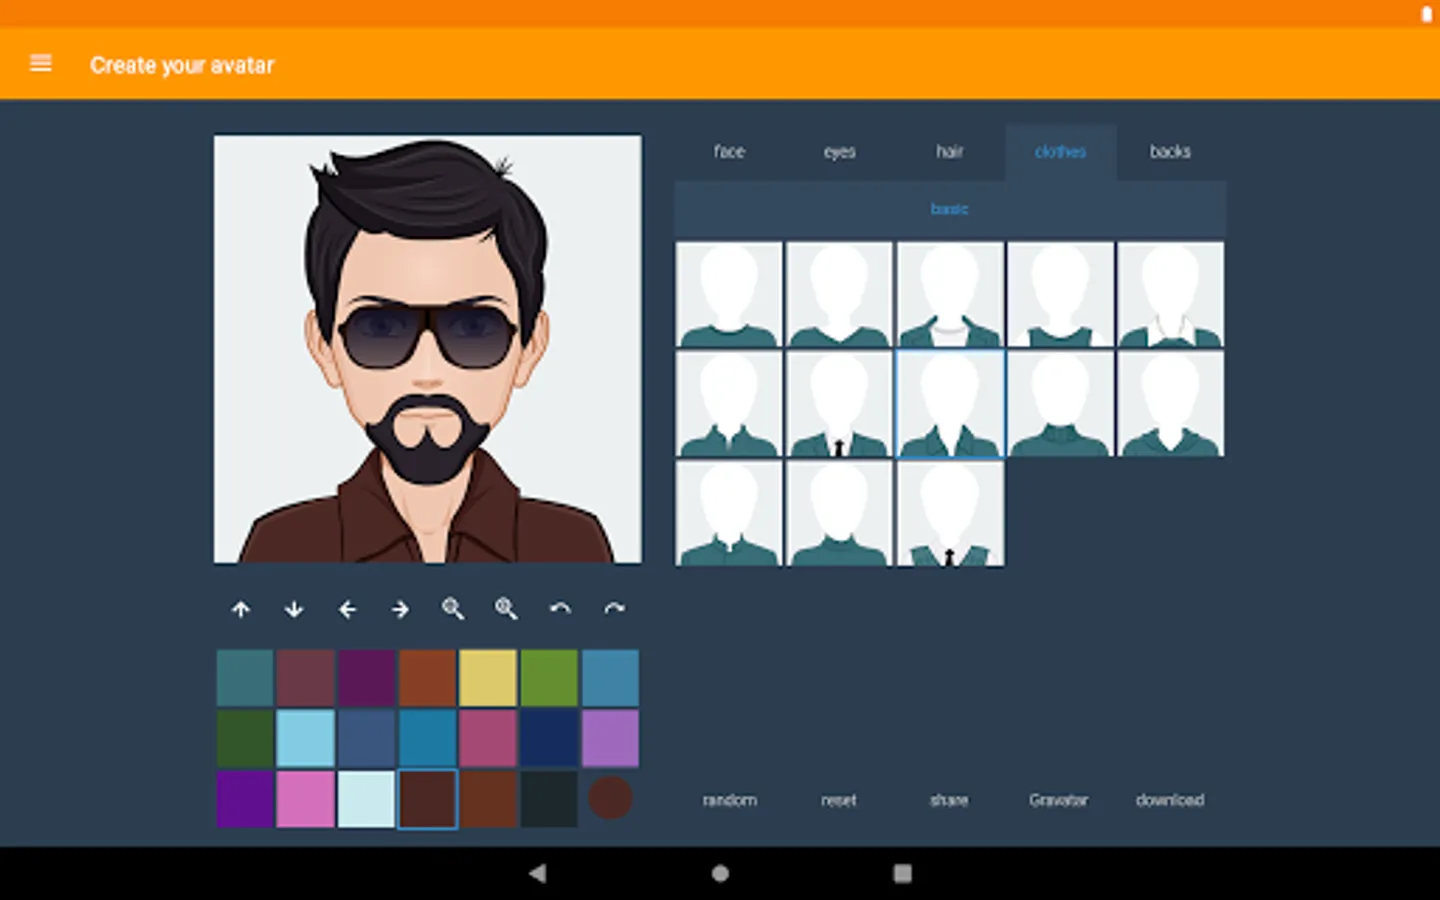The height and width of the screenshot is (900, 1440).
Task: Select the hair tab
Action: 949,152
